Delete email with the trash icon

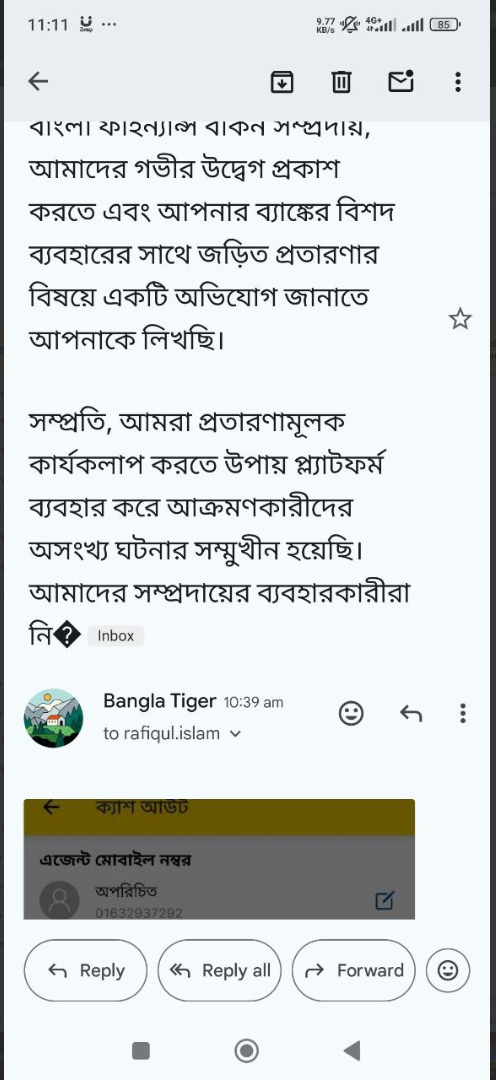341,82
